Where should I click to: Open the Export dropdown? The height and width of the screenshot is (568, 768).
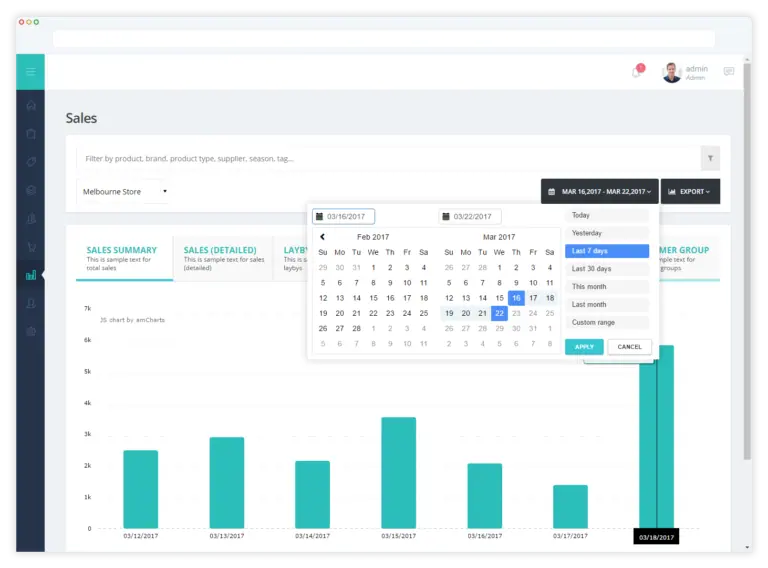point(690,191)
